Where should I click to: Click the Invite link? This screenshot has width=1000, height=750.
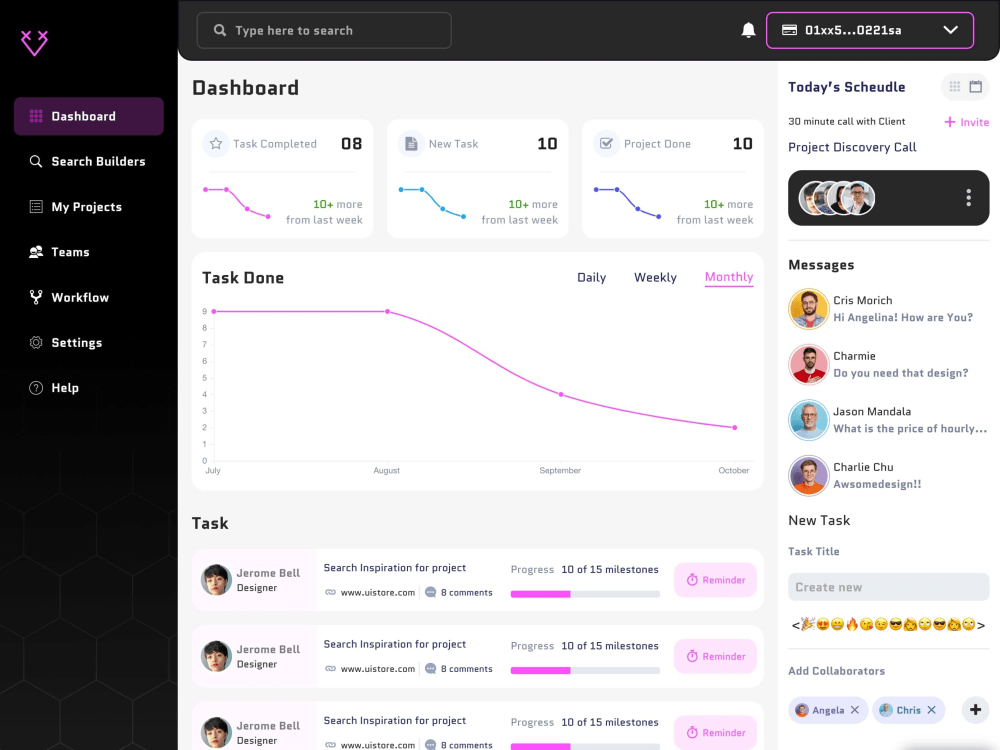(967, 122)
